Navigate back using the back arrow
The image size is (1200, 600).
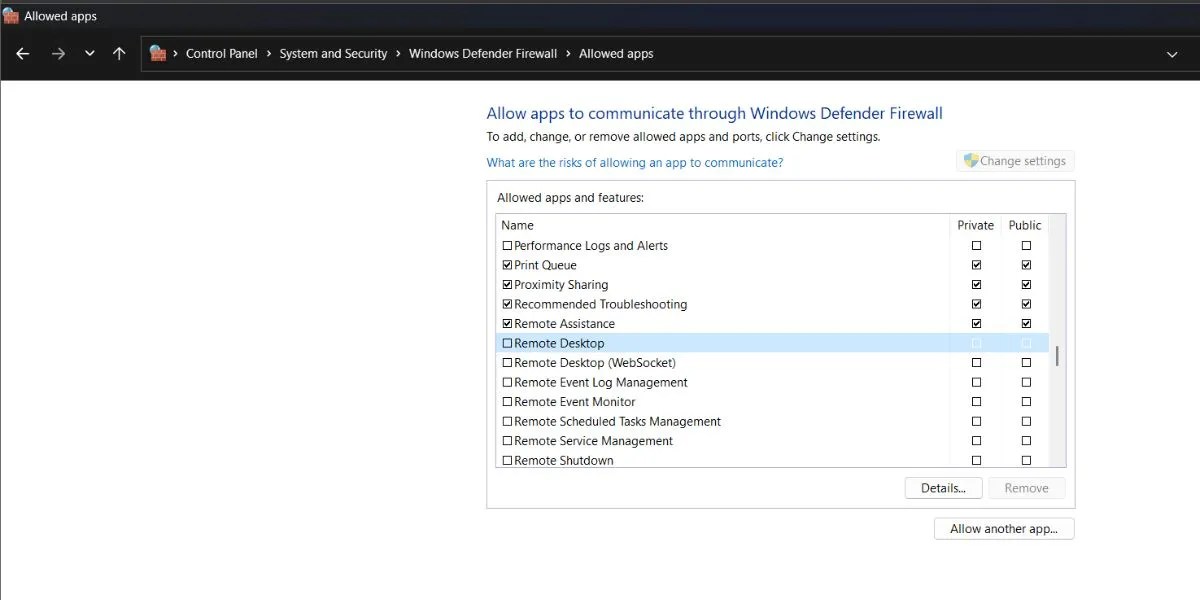(x=23, y=53)
